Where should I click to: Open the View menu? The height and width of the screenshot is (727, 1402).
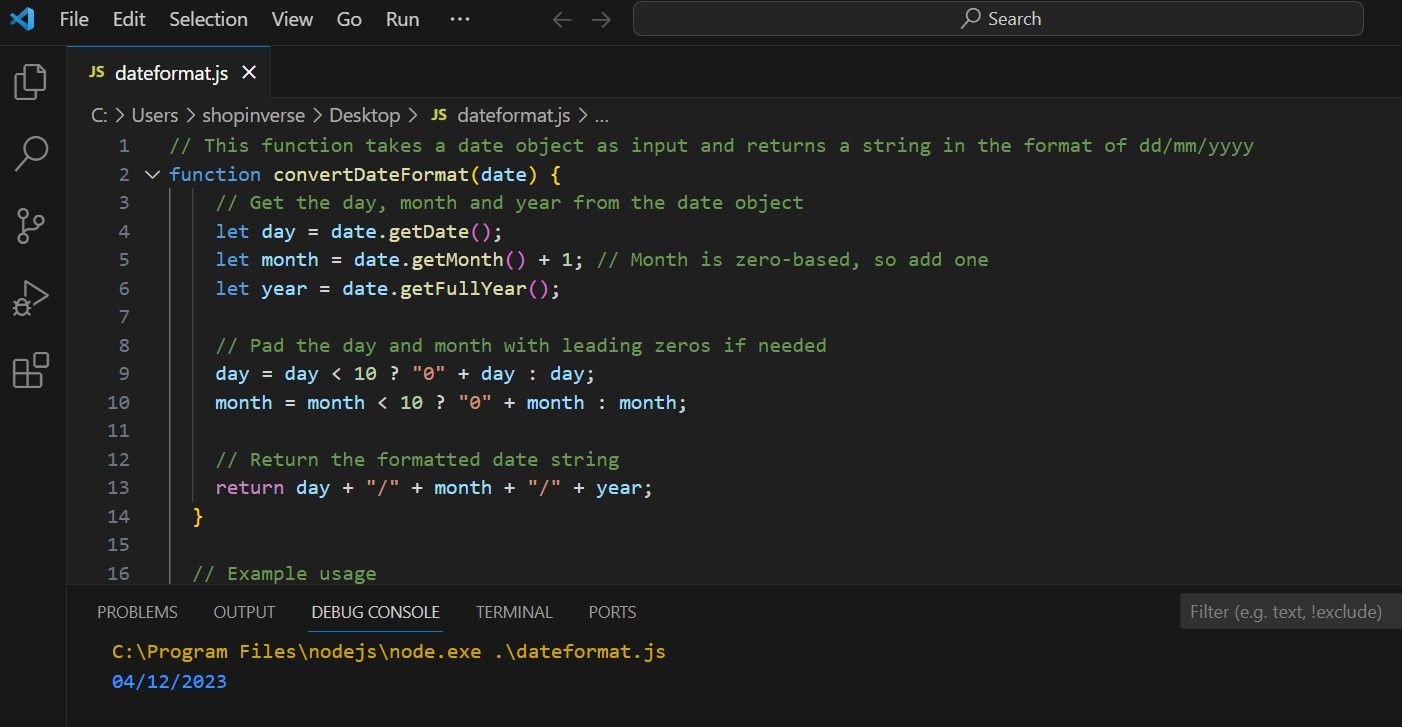tap(292, 19)
